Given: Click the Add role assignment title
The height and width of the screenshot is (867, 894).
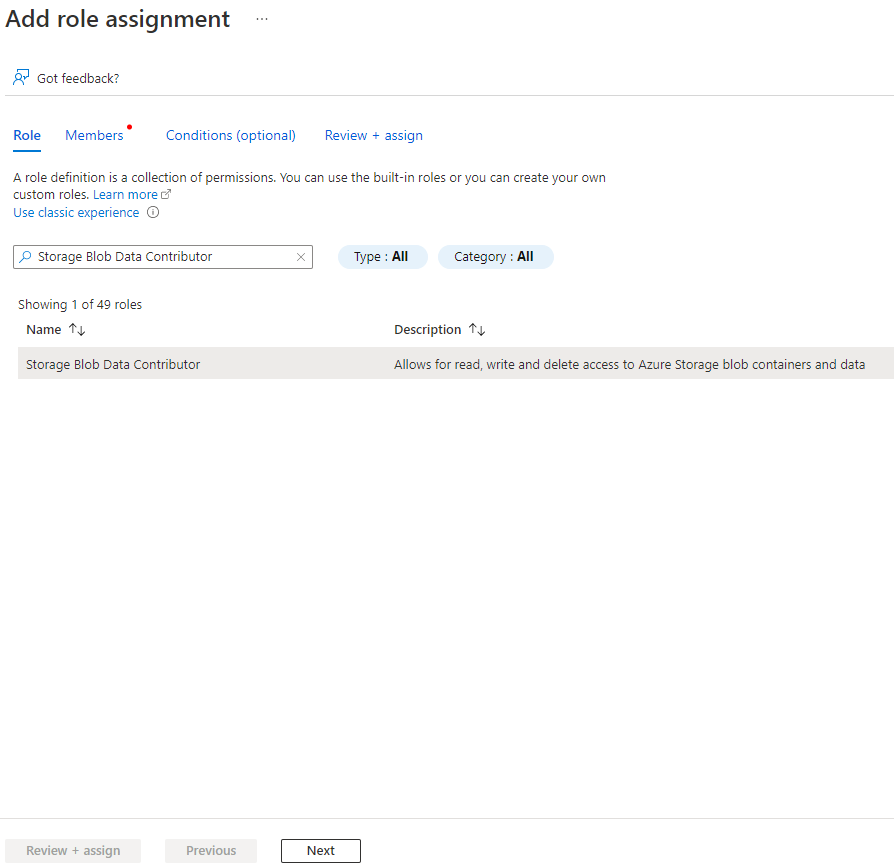Looking at the screenshot, I should click(117, 19).
